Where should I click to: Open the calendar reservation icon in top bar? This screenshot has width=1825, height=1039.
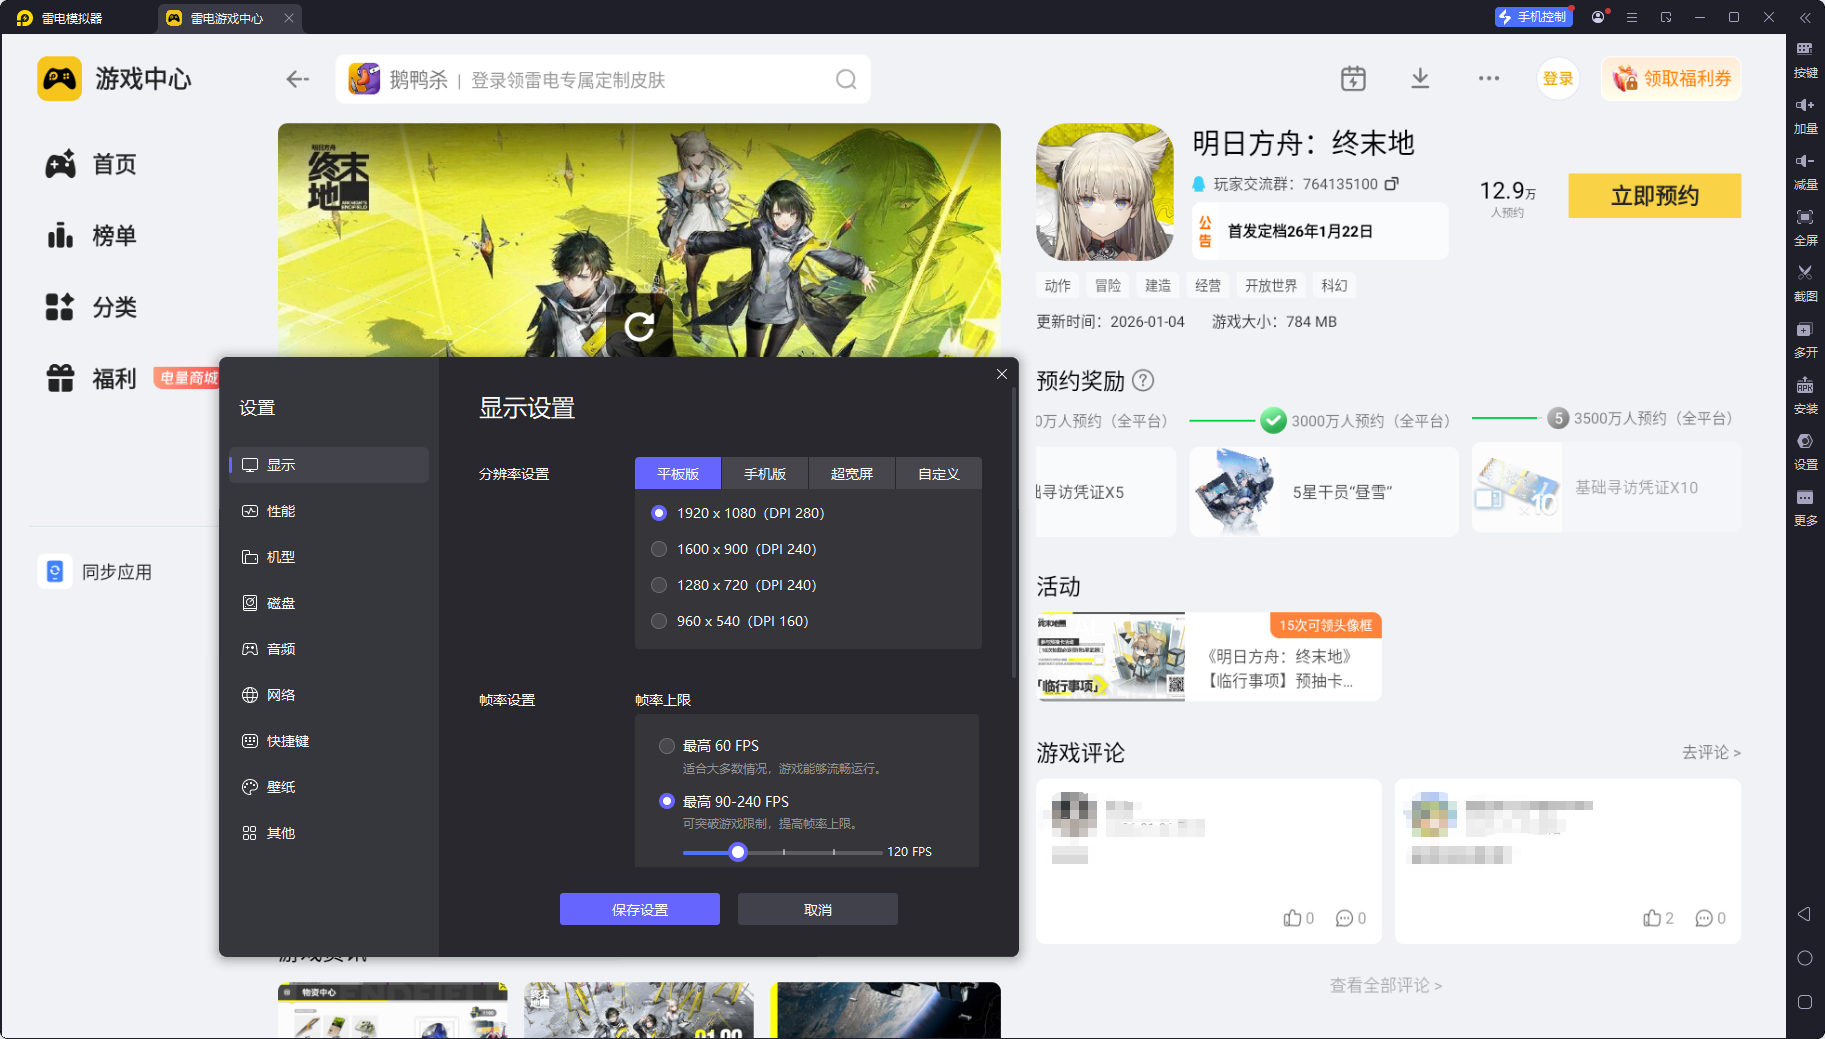(x=1353, y=79)
